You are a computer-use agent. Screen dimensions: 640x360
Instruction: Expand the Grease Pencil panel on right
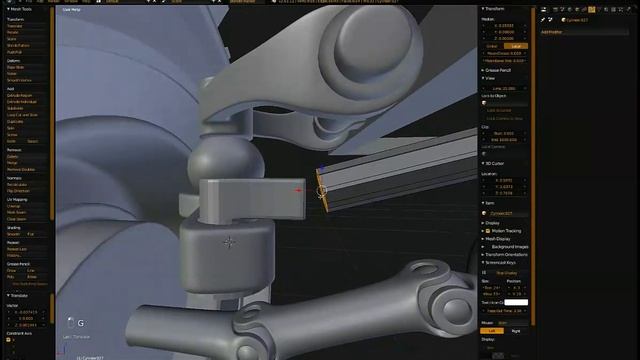click(496, 70)
